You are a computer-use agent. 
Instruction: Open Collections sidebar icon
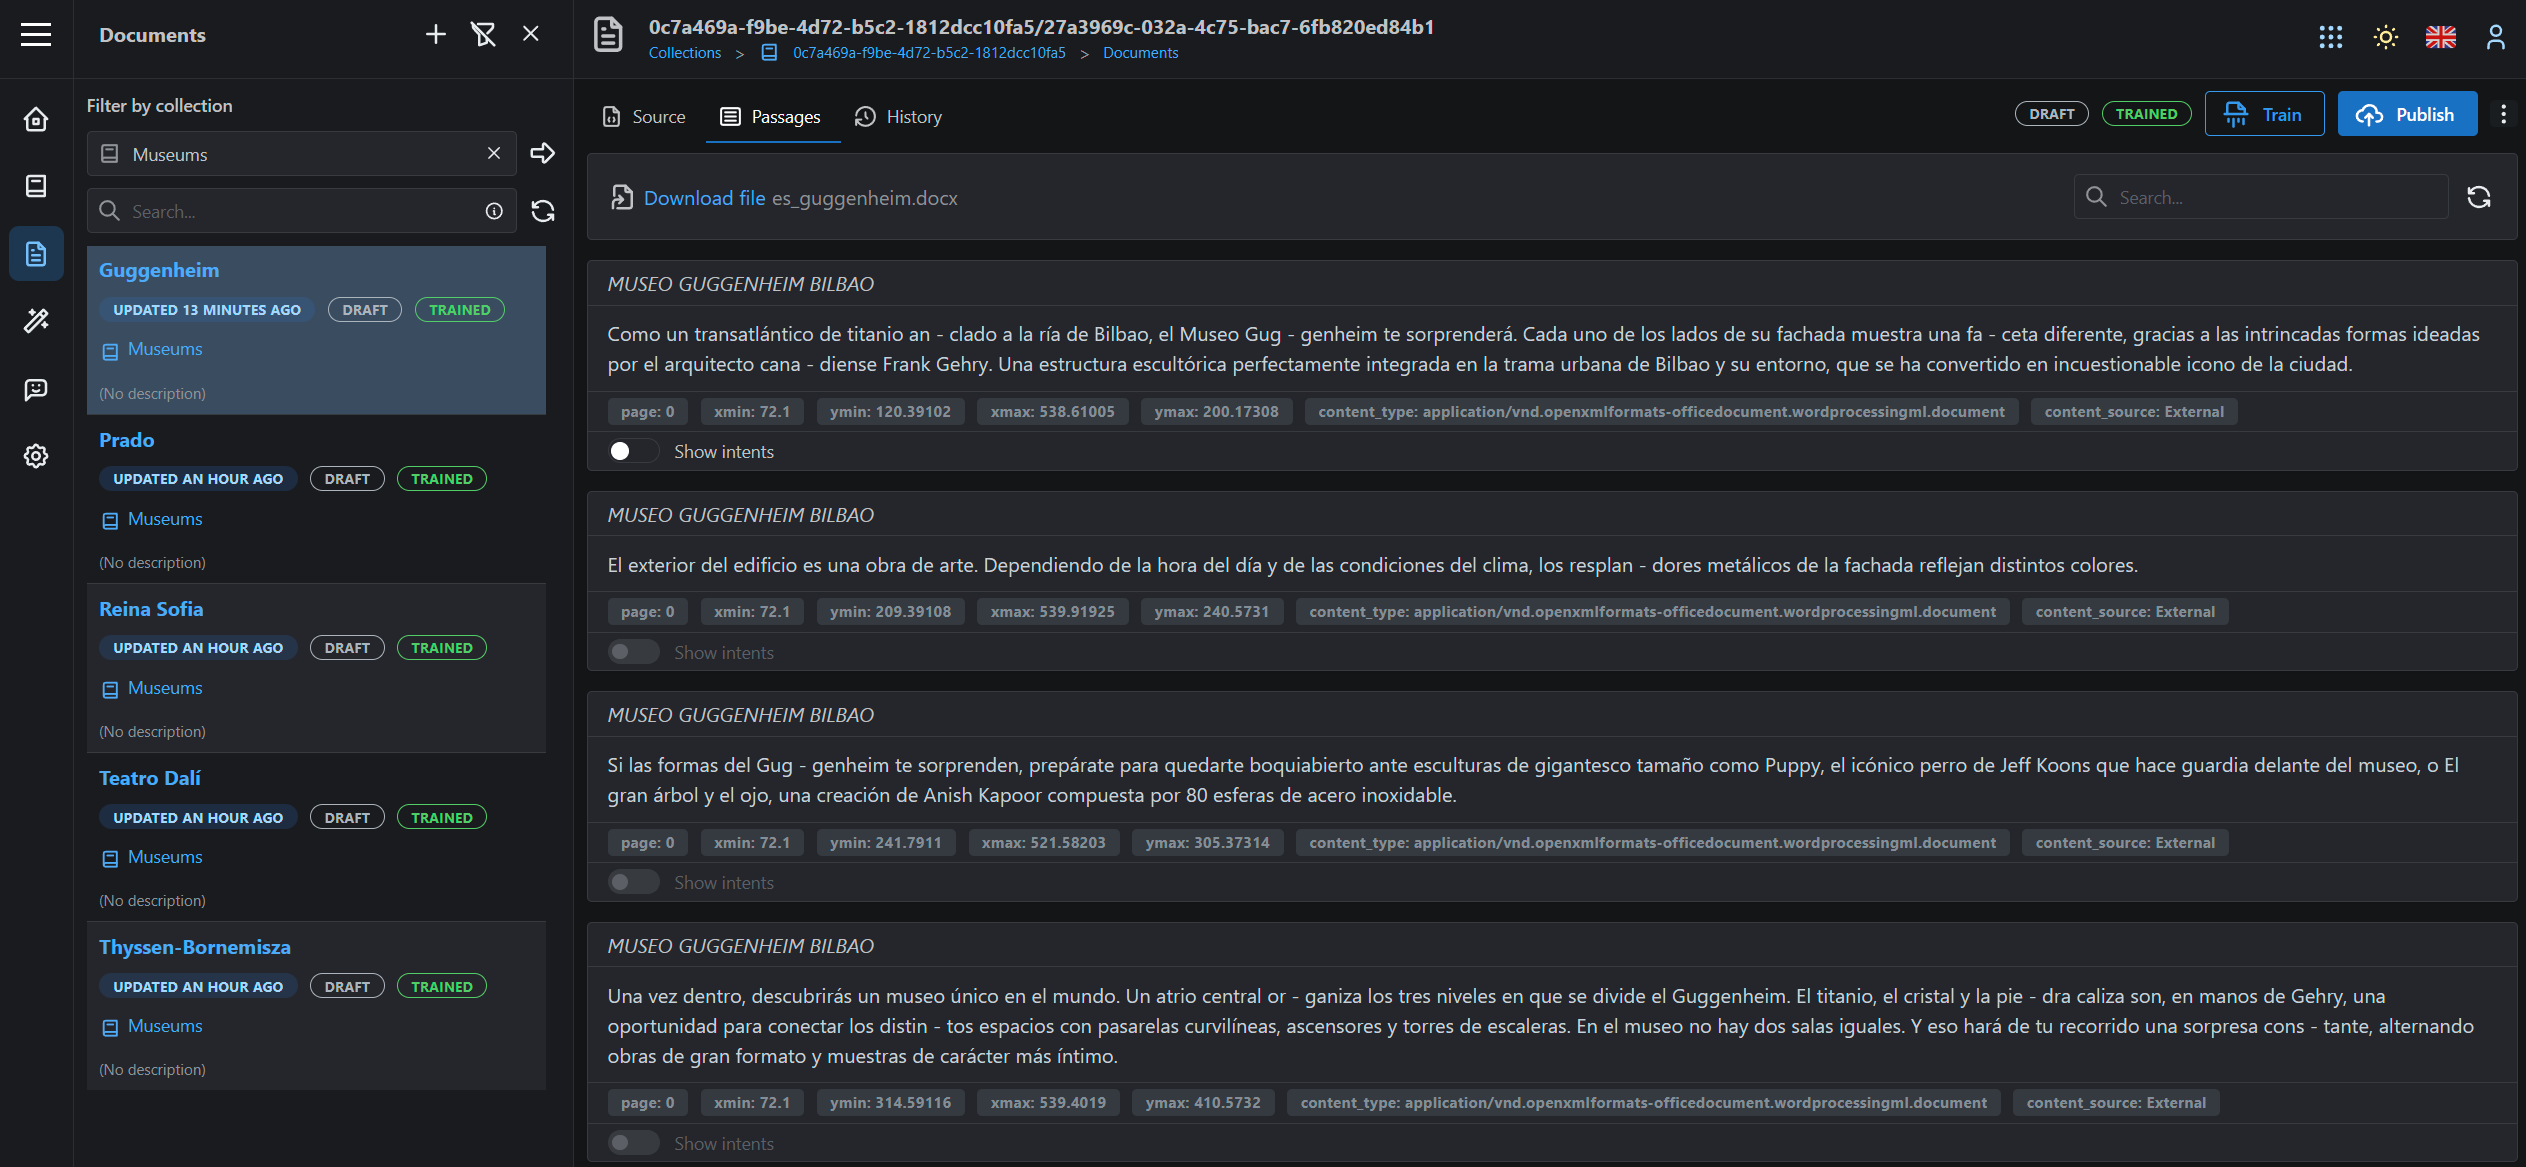(x=36, y=186)
